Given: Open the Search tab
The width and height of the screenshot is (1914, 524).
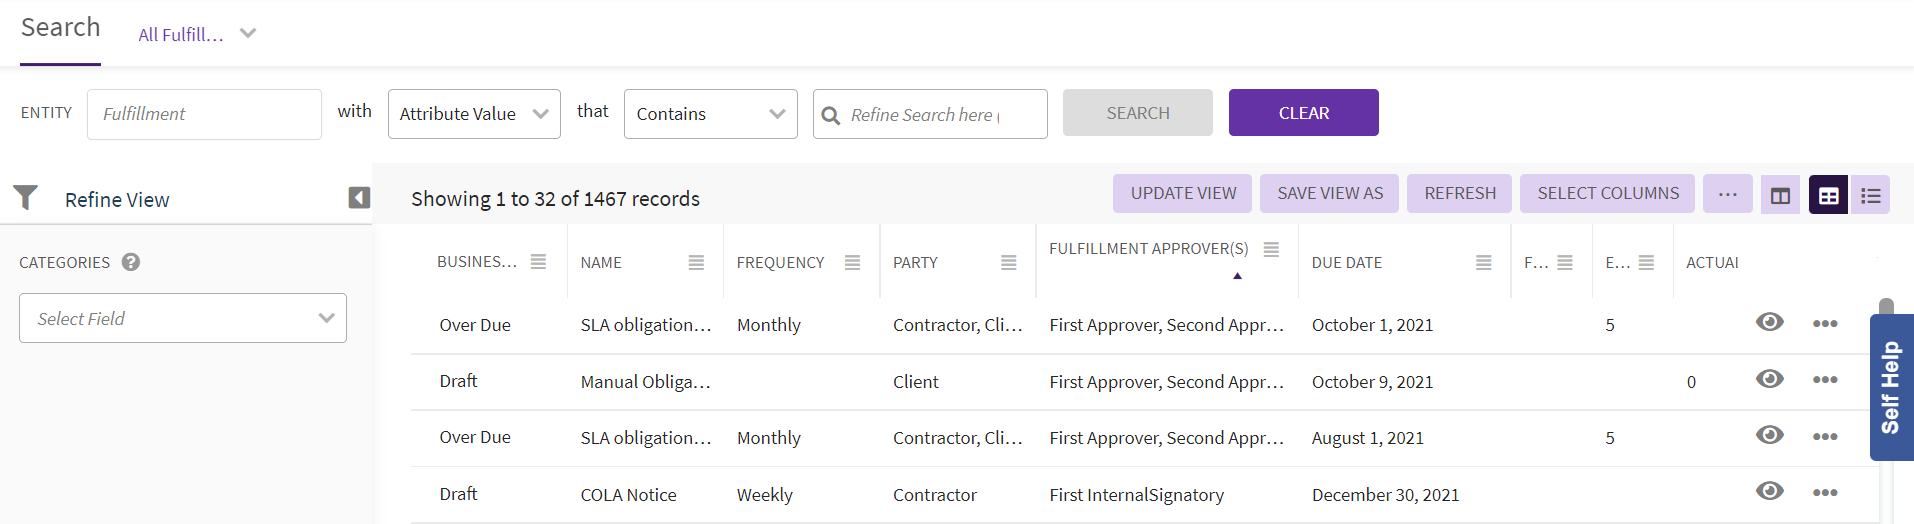Looking at the screenshot, I should click(x=60, y=28).
